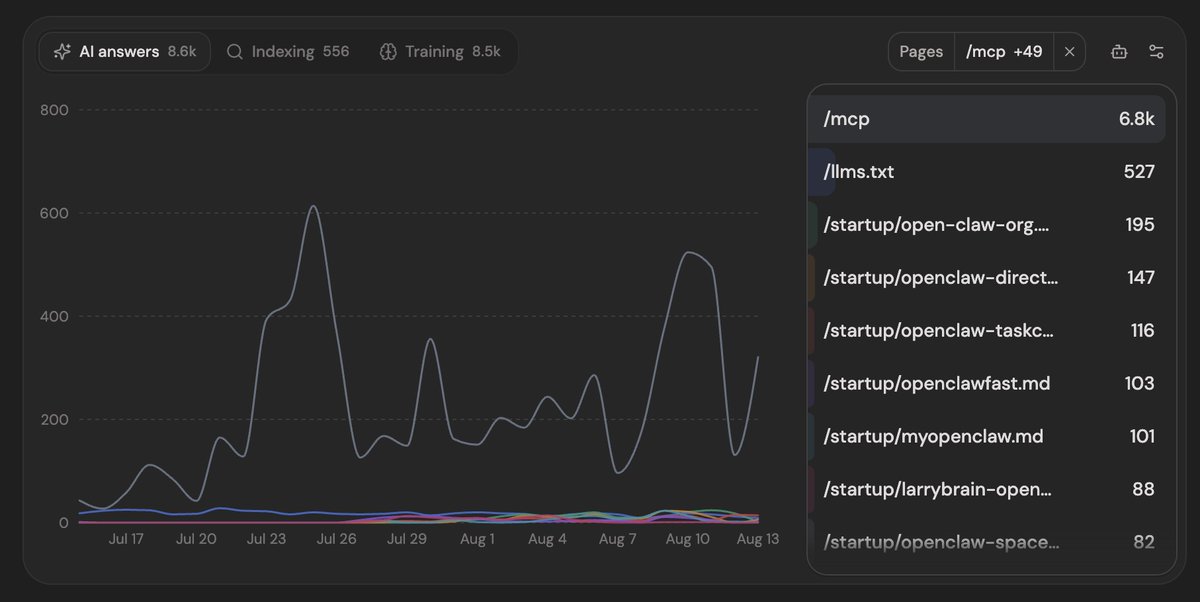
Task: Click the Jul 23 axis label
Action: pos(267,539)
